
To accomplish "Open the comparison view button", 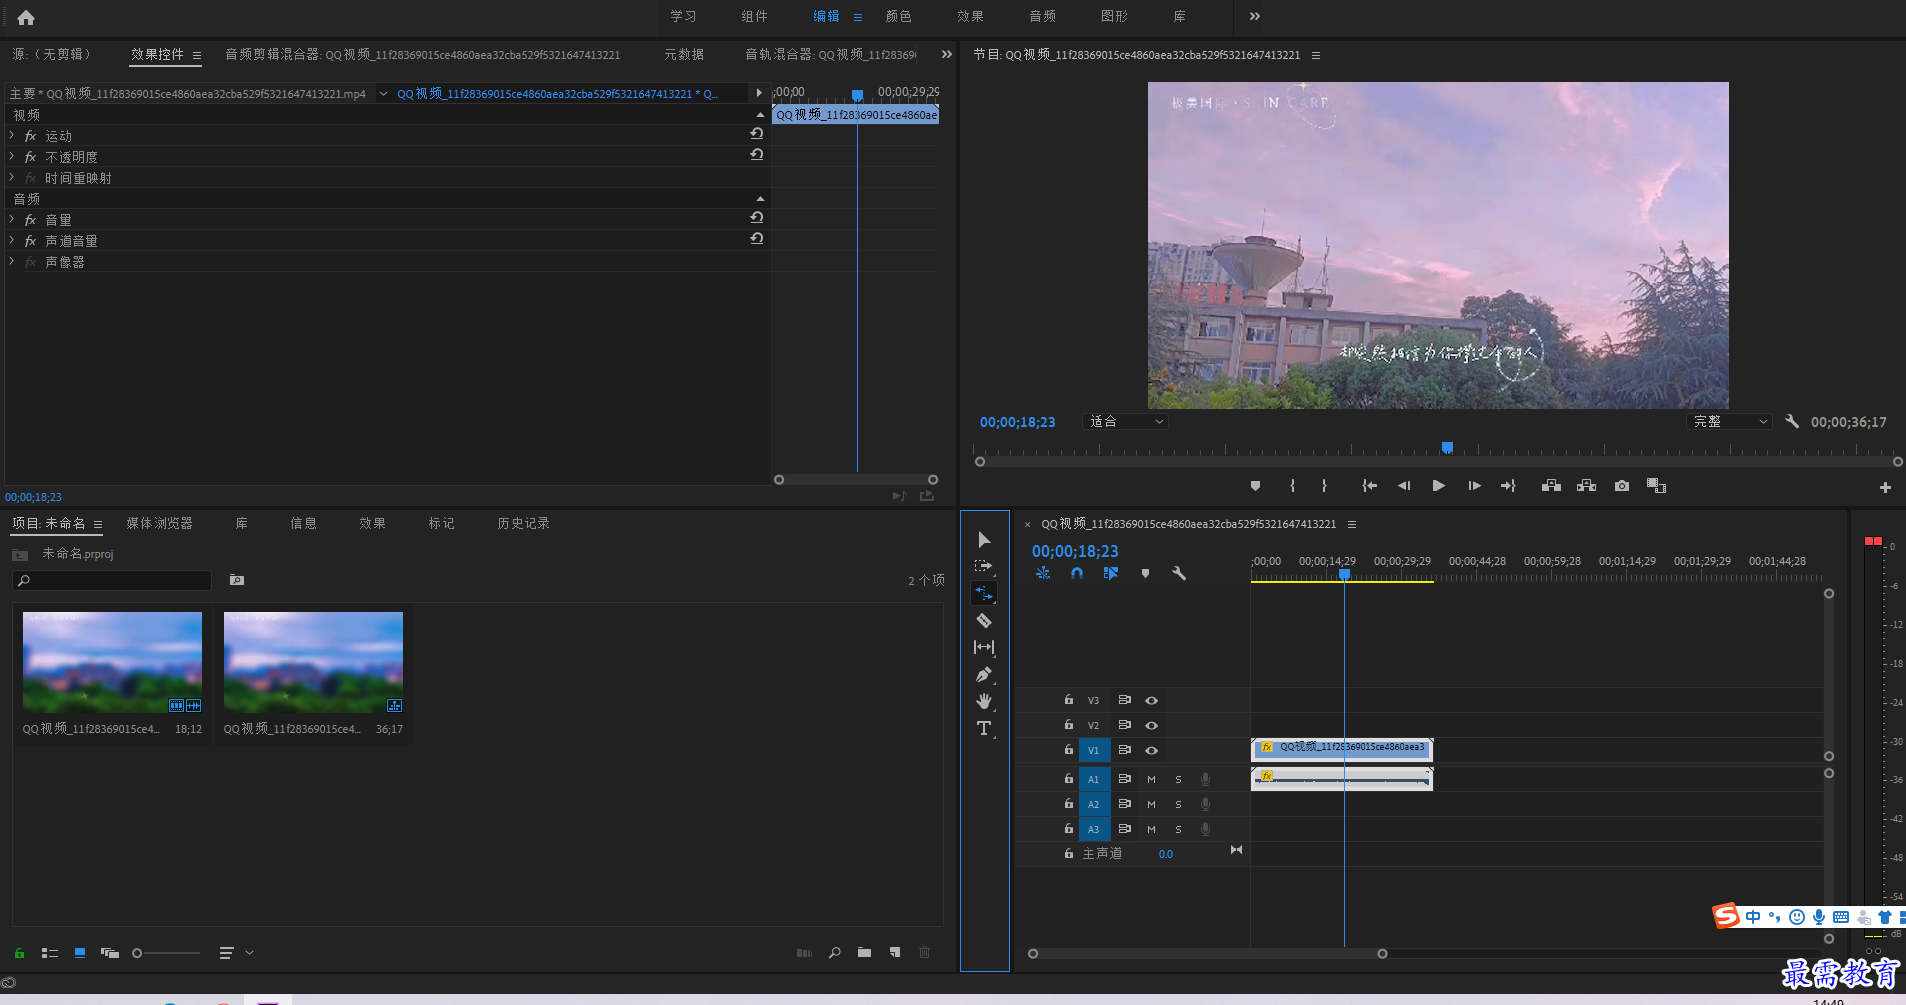I will point(1656,486).
